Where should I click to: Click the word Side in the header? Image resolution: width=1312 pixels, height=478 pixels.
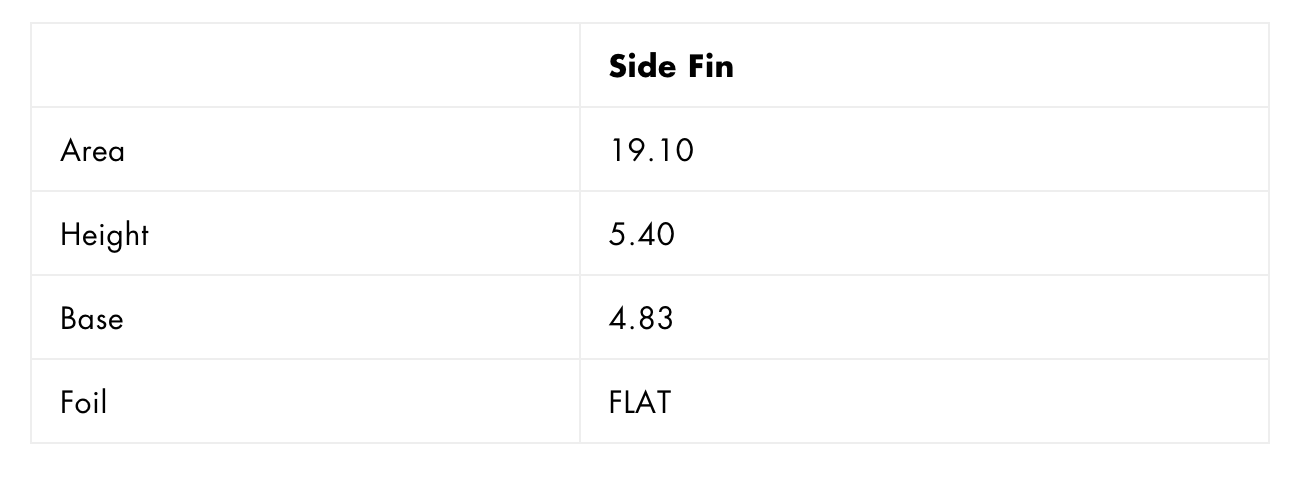point(642,66)
